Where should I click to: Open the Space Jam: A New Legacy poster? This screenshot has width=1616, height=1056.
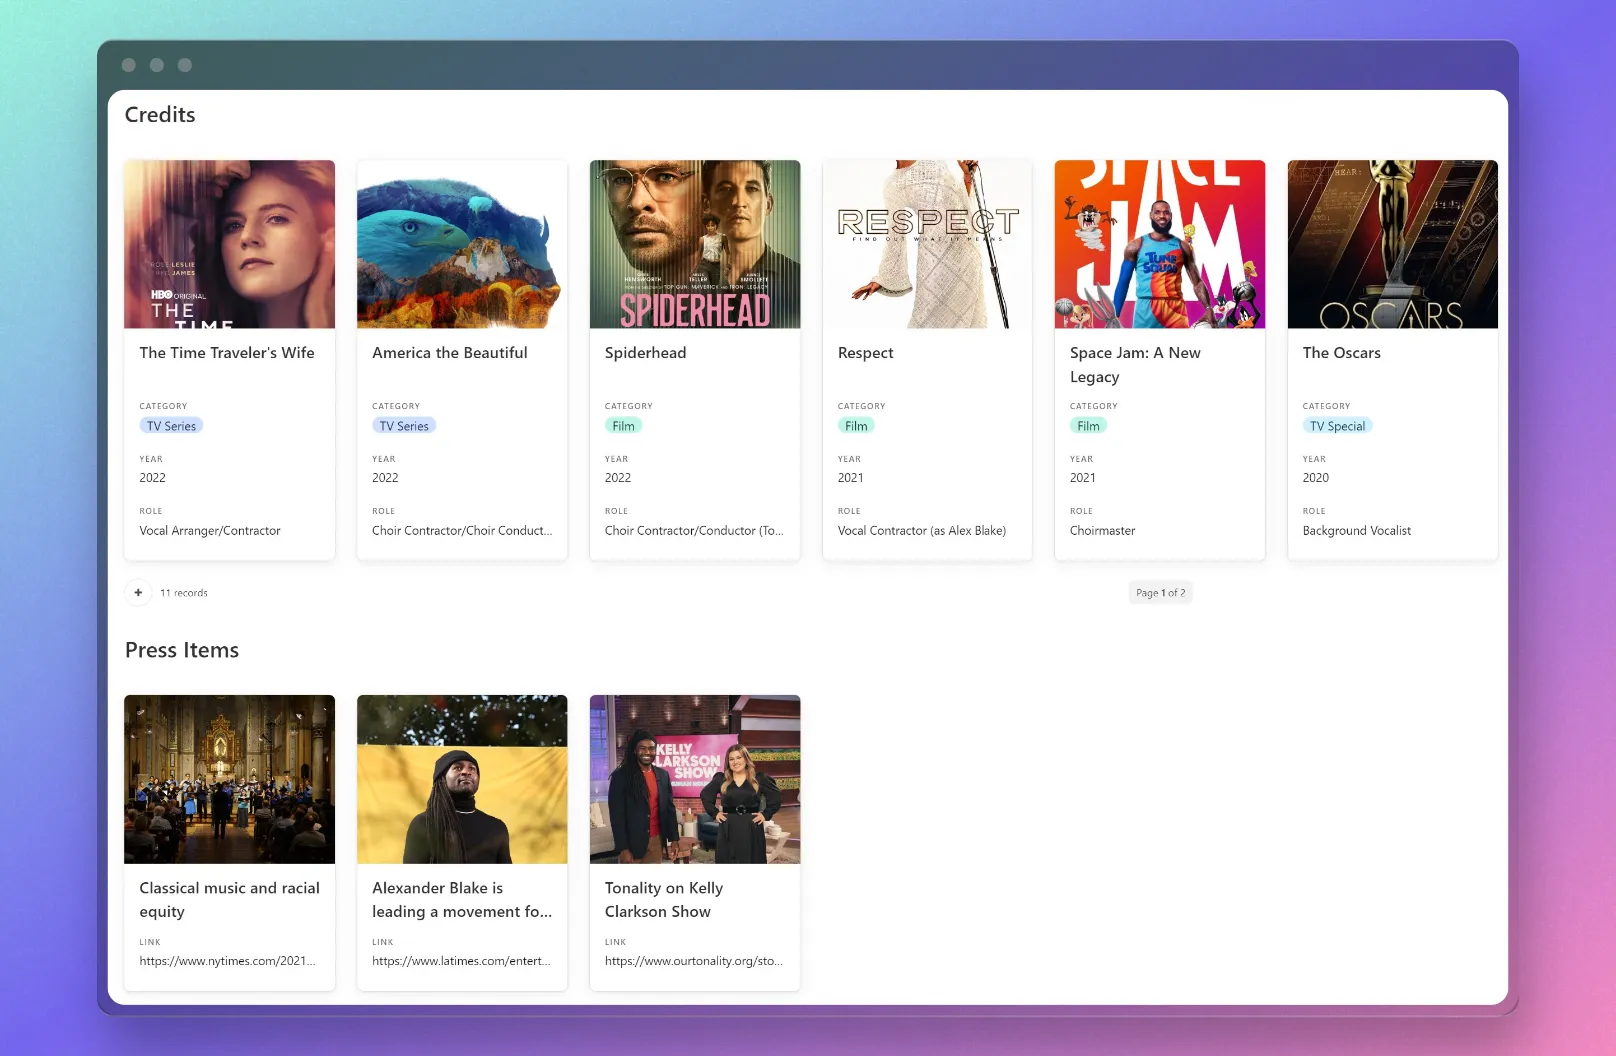click(x=1159, y=243)
